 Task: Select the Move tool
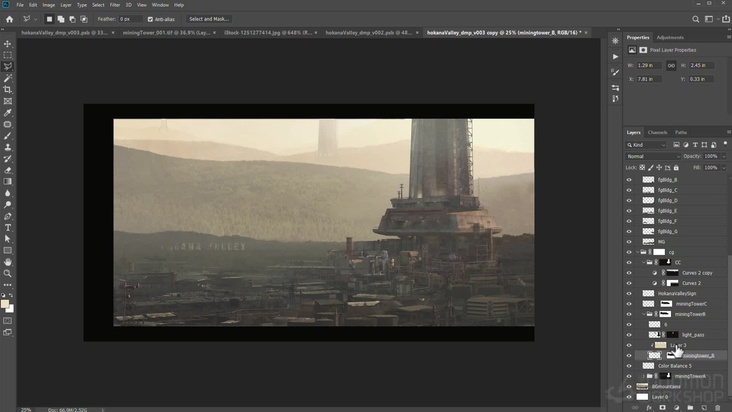7,43
